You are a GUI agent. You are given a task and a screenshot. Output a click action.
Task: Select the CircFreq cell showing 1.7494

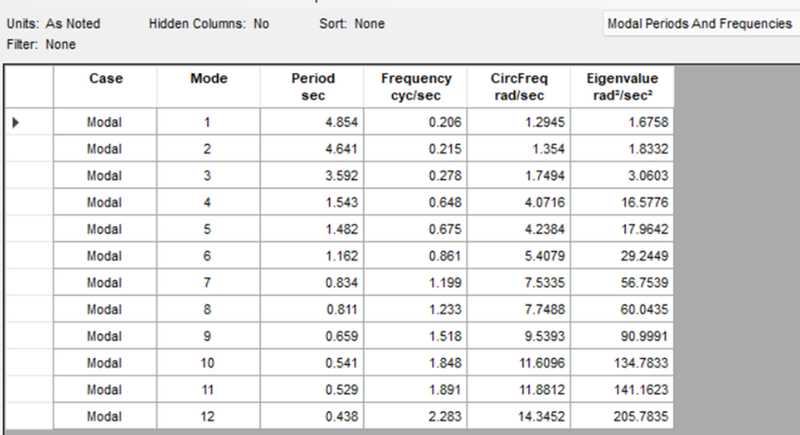point(519,175)
